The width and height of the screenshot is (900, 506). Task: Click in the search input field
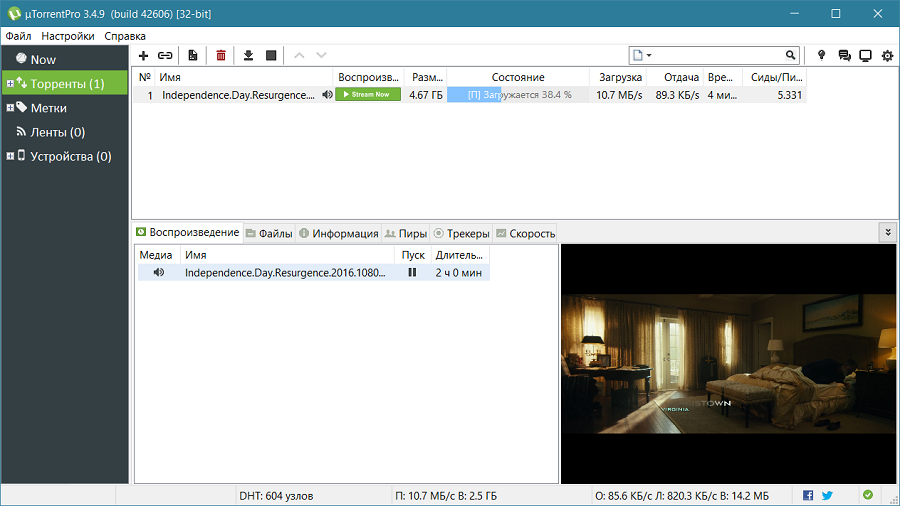717,56
